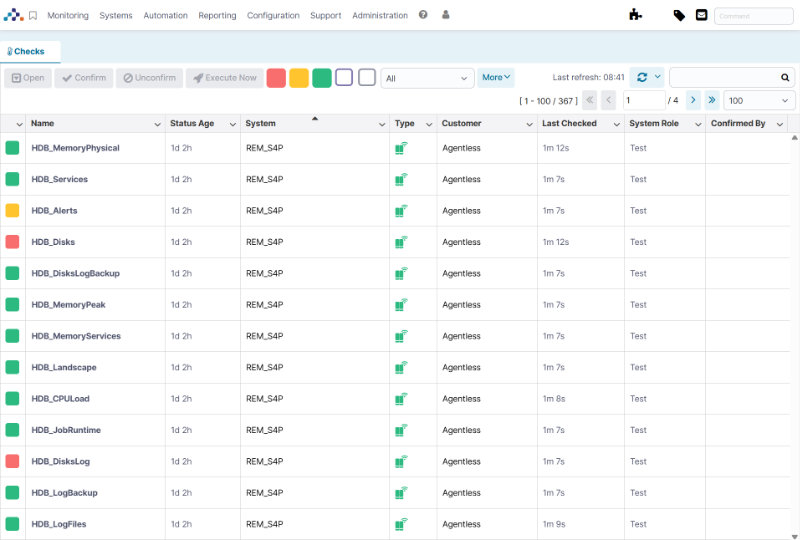The image size is (800, 540).
Task: Open refresh interval dropdown arrow
Action: coord(657,77)
